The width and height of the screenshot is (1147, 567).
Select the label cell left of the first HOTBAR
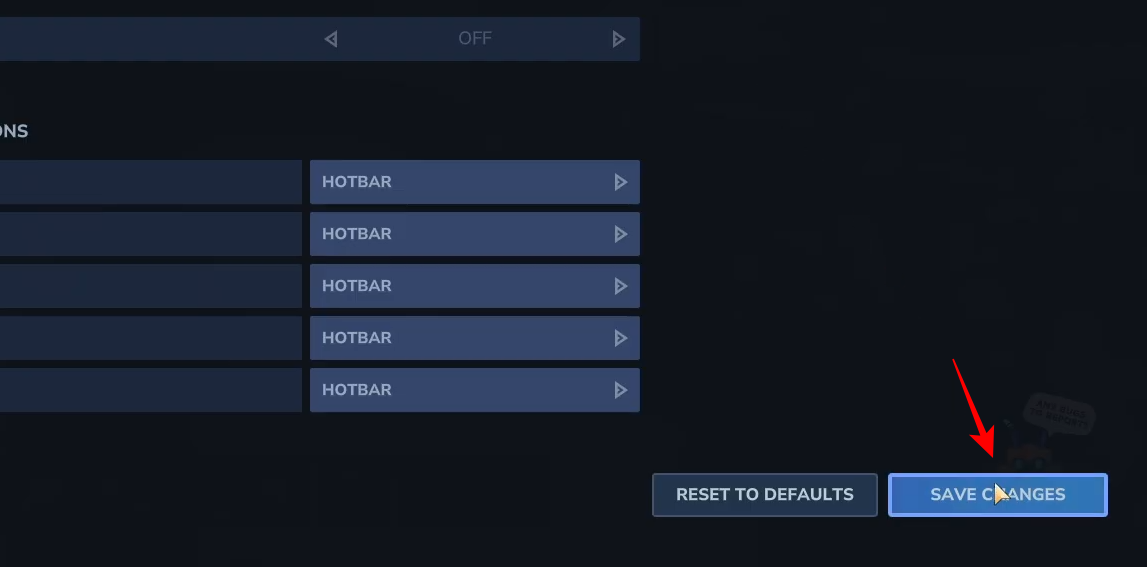point(150,182)
